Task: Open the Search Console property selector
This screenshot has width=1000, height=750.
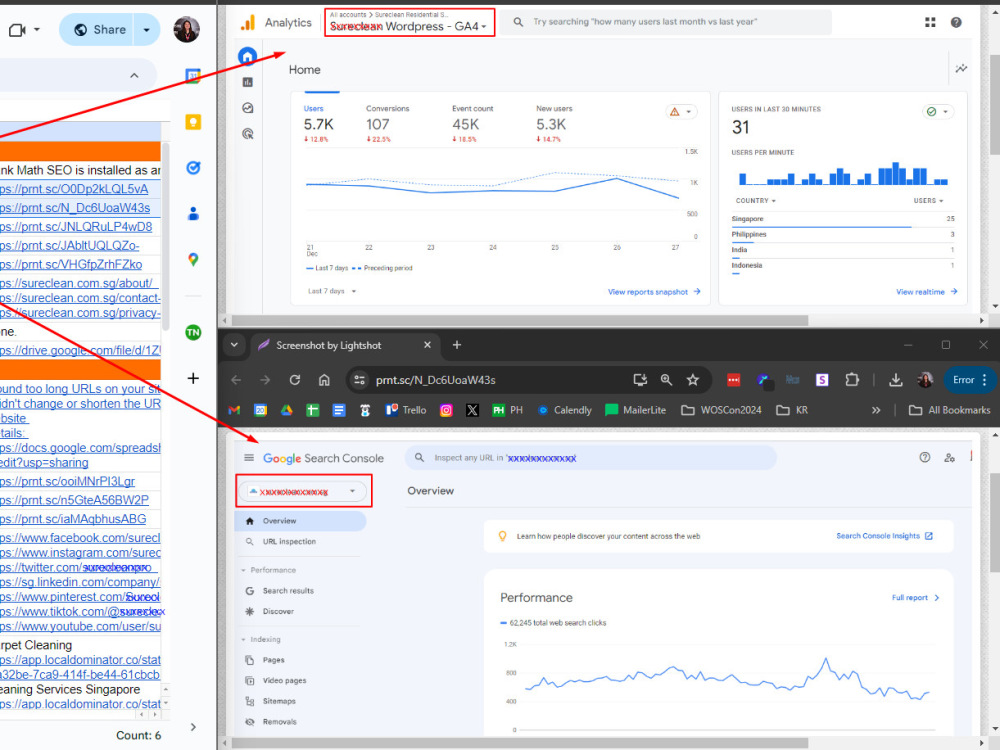Action: pyautogui.click(x=304, y=491)
